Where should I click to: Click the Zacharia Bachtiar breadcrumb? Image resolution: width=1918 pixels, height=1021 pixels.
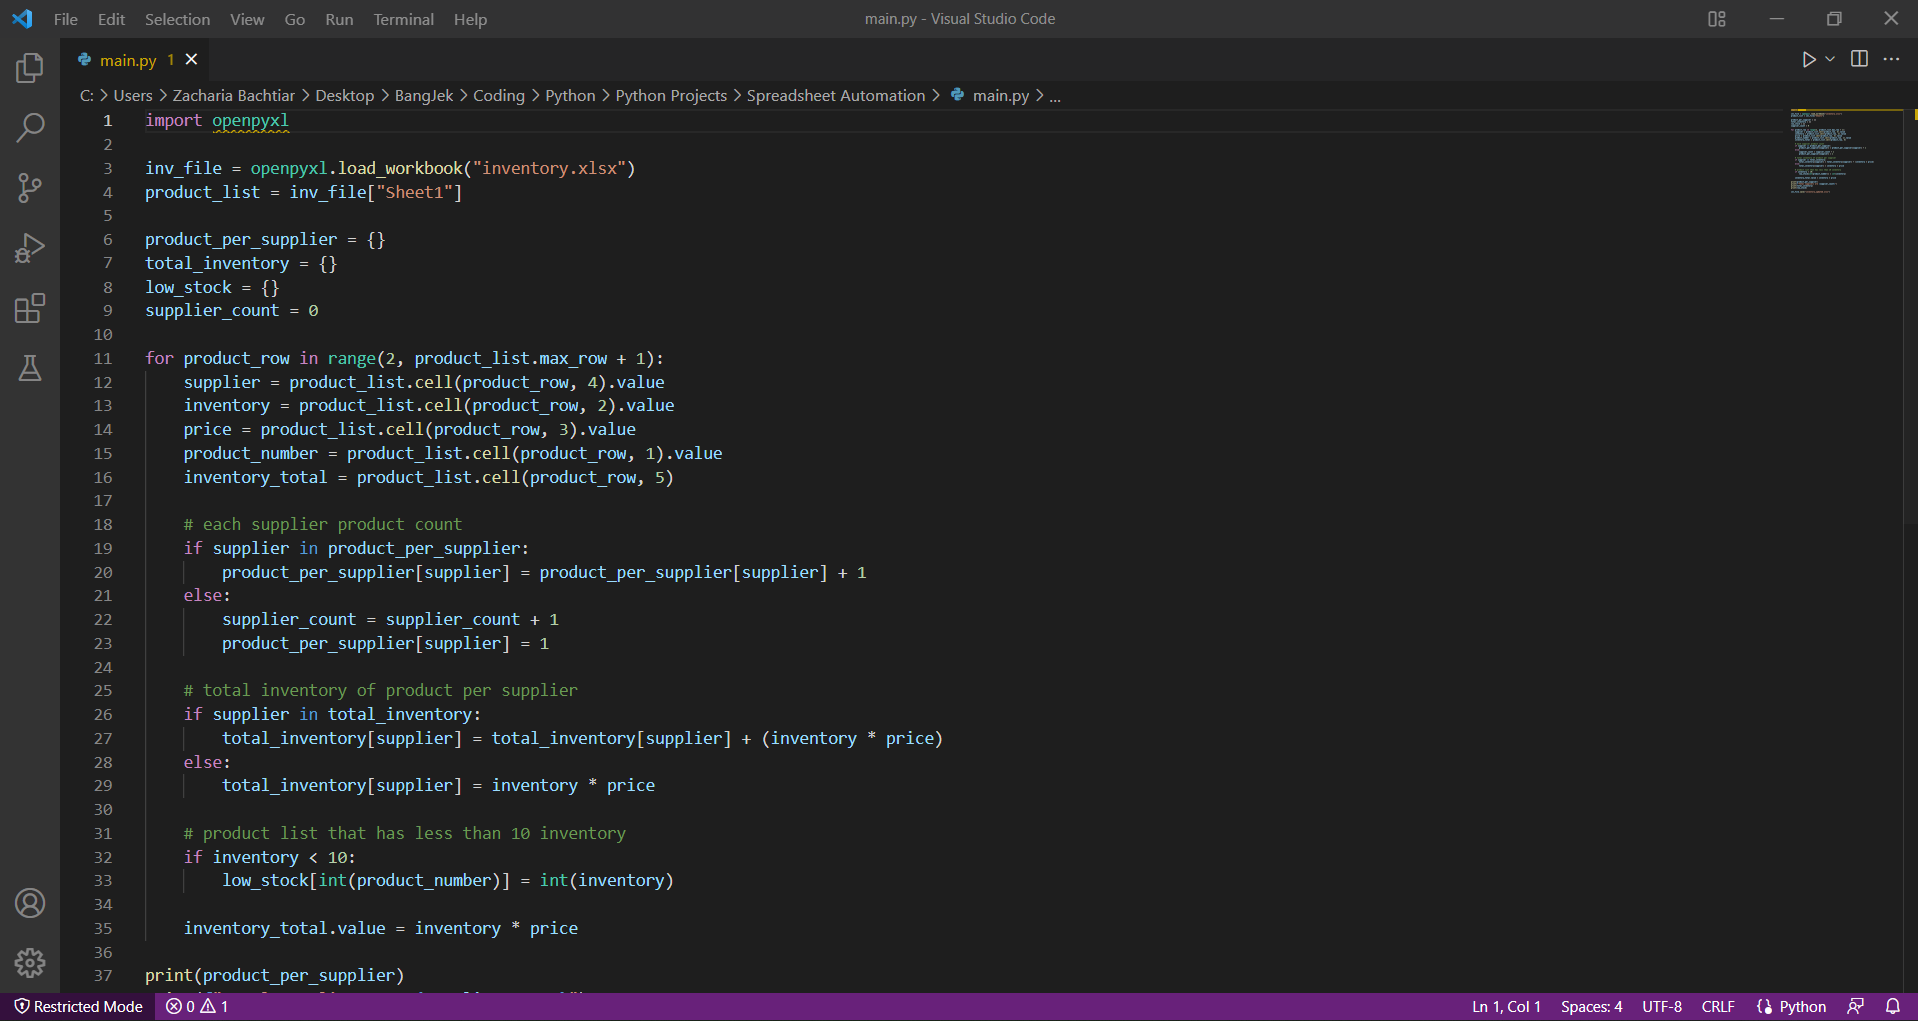tap(234, 95)
